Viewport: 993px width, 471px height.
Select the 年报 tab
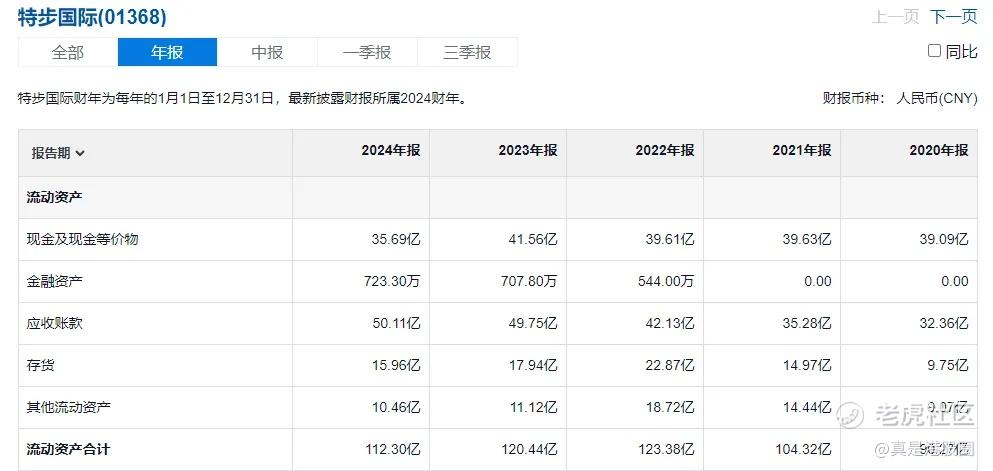[x=167, y=52]
